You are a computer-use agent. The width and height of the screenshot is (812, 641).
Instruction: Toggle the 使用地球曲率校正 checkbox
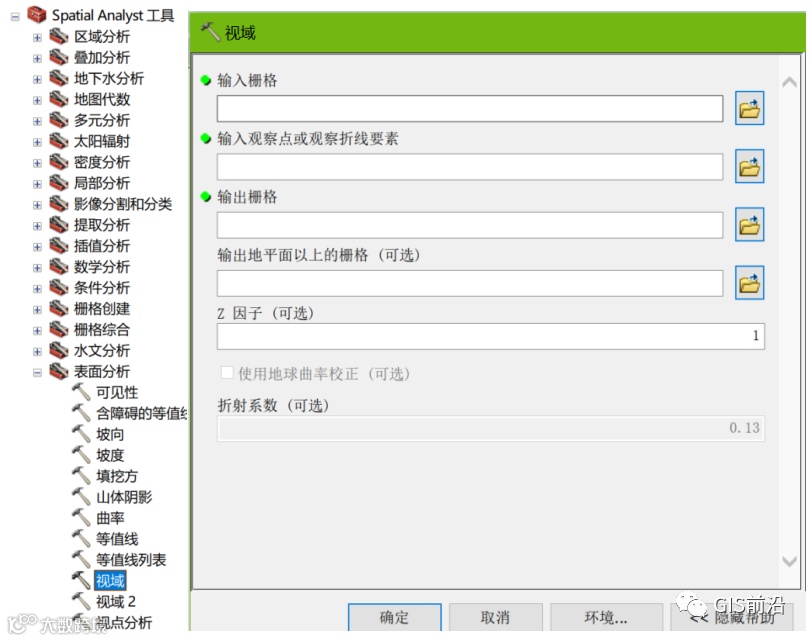[227, 373]
